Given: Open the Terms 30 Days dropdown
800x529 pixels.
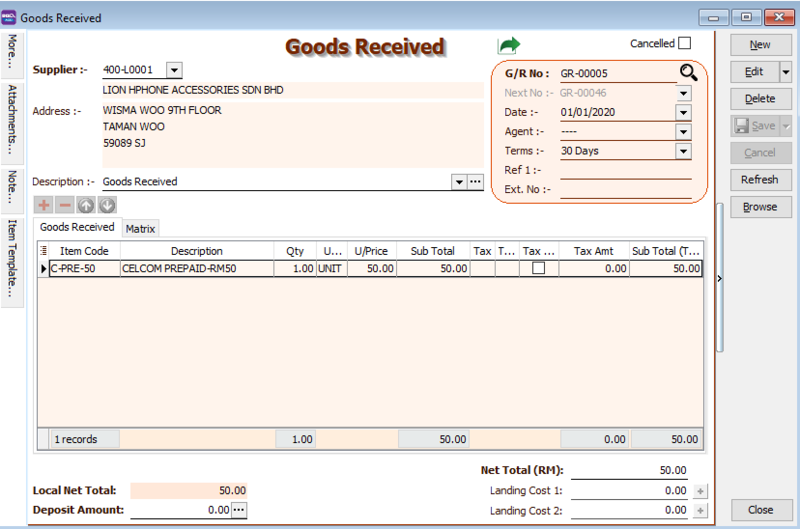Looking at the screenshot, I should click(683, 151).
